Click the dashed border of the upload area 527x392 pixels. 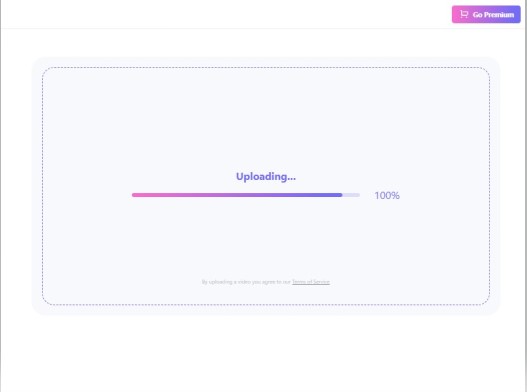tap(266, 67)
